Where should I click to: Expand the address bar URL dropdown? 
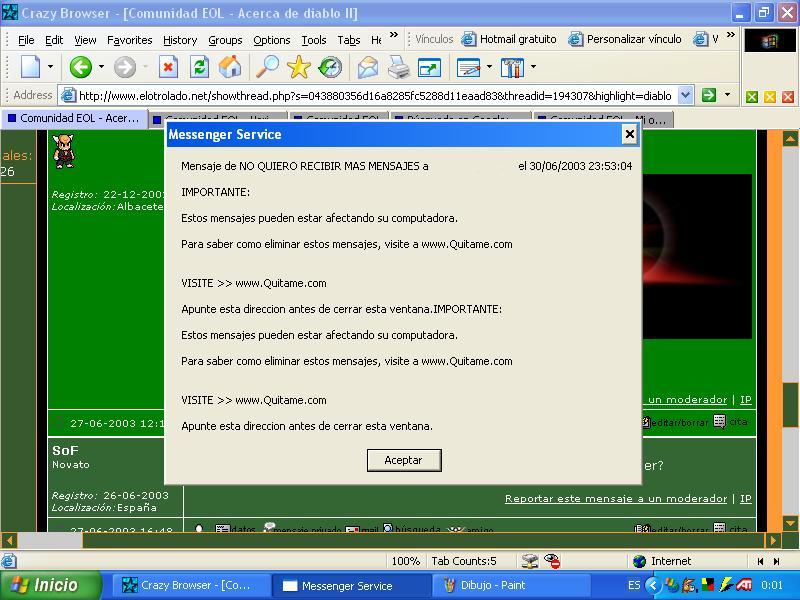(685, 95)
